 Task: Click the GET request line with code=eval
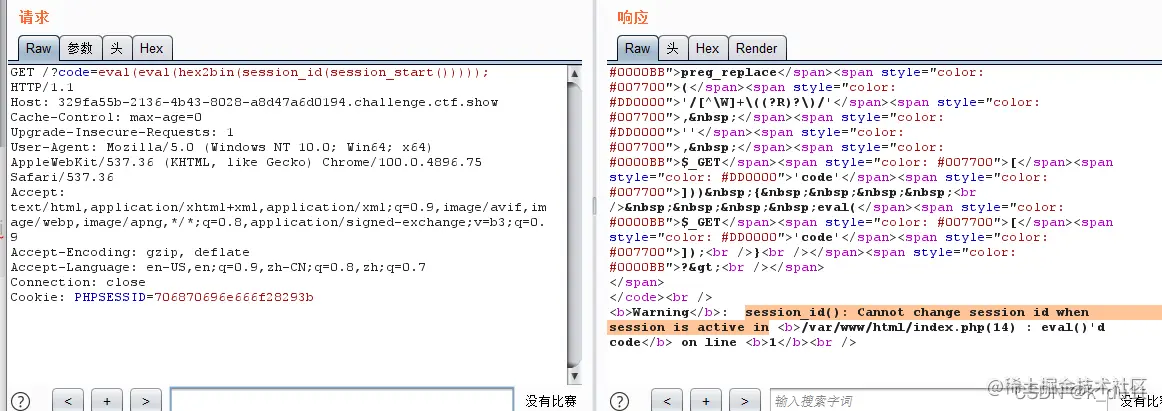(x=250, y=73)
